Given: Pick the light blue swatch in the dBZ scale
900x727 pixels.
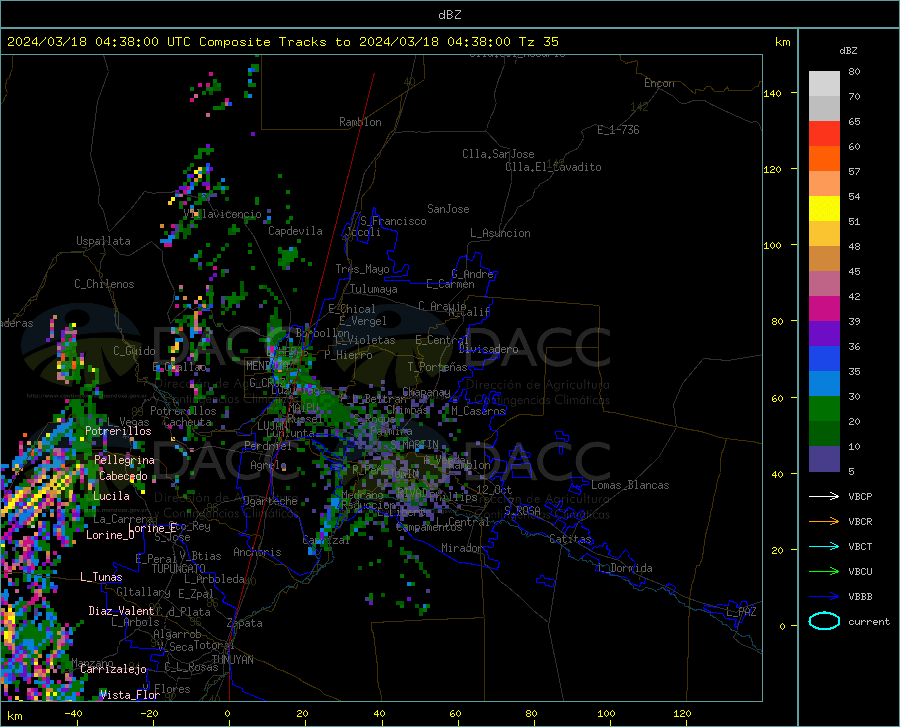Looking at the screenshot, I should pyautogui.click(x=824, y=384).
